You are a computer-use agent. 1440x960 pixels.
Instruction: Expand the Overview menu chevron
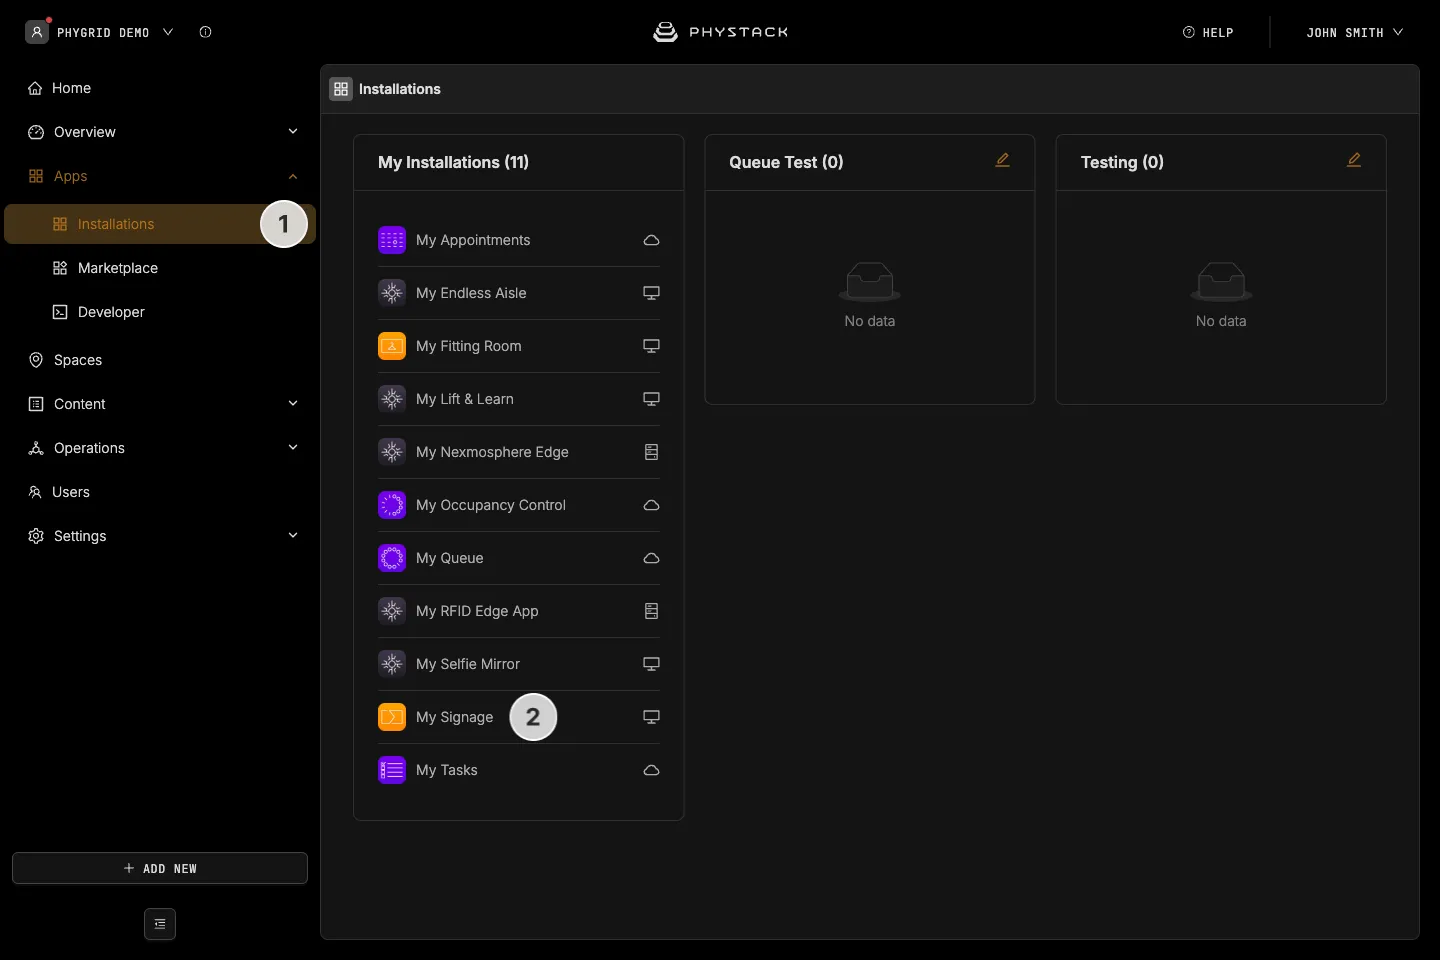[x=293, y=132]
